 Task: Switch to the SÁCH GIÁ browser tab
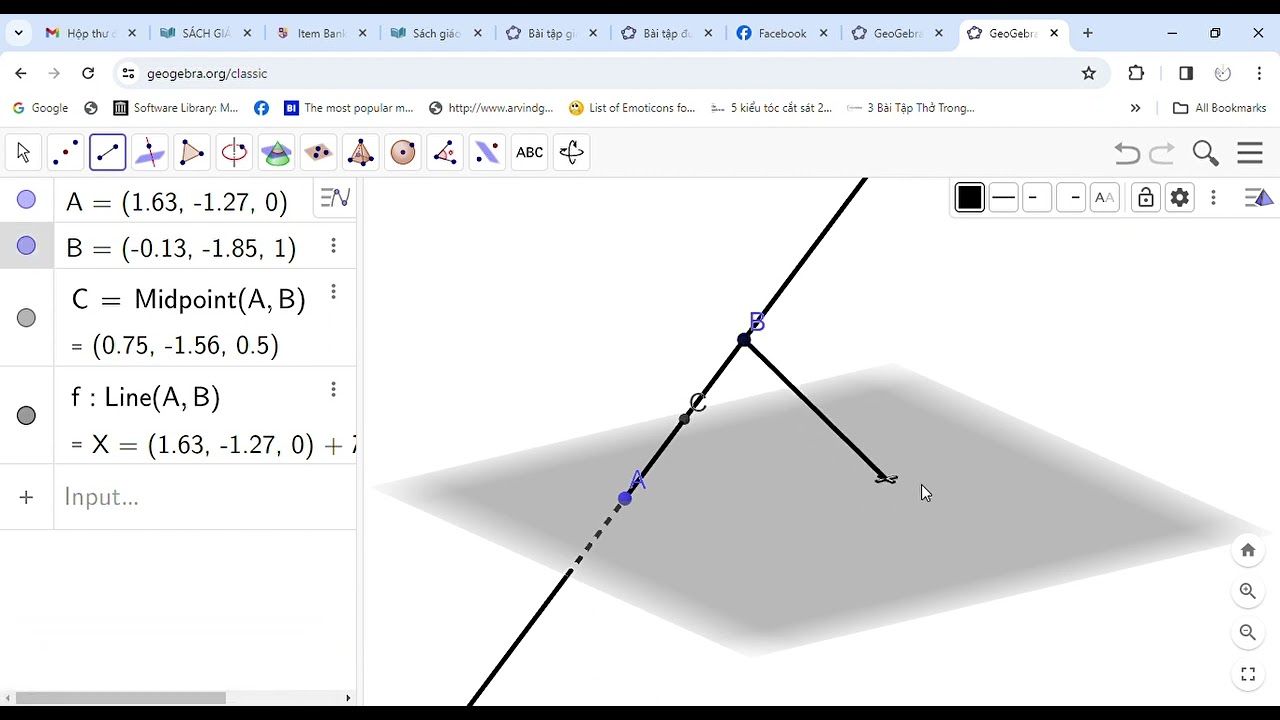[x=206, y=33]
